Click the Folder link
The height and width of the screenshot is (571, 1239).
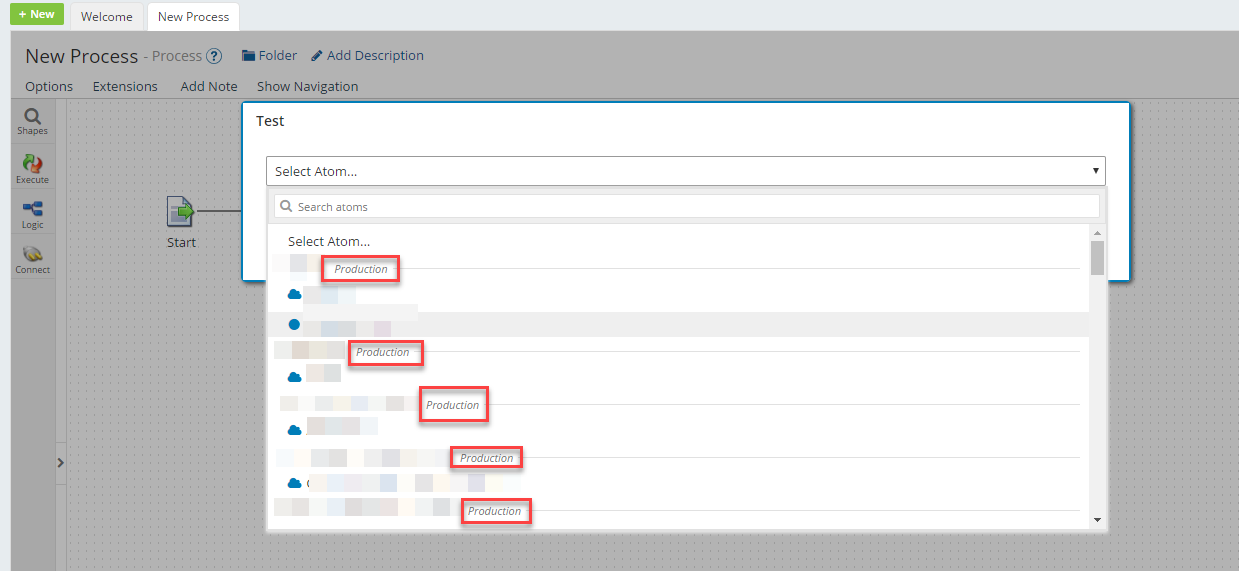coord(278,55)
